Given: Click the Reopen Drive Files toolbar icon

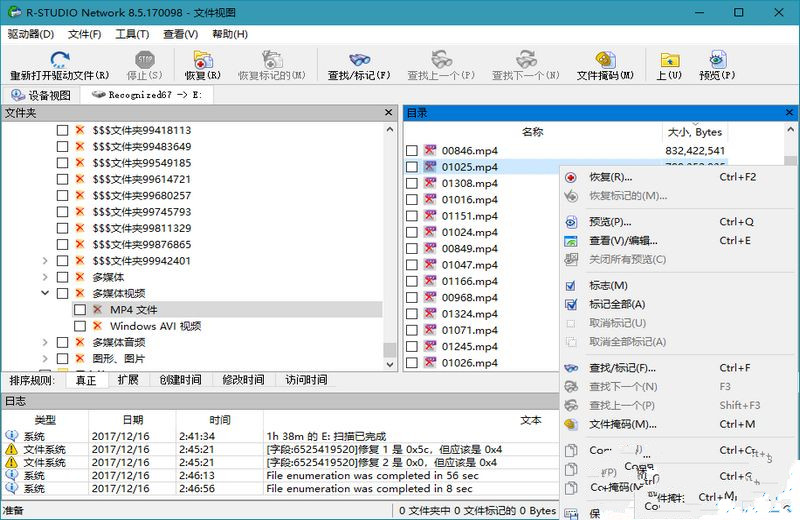Looking at the screenshot, I should pos(60,59).
